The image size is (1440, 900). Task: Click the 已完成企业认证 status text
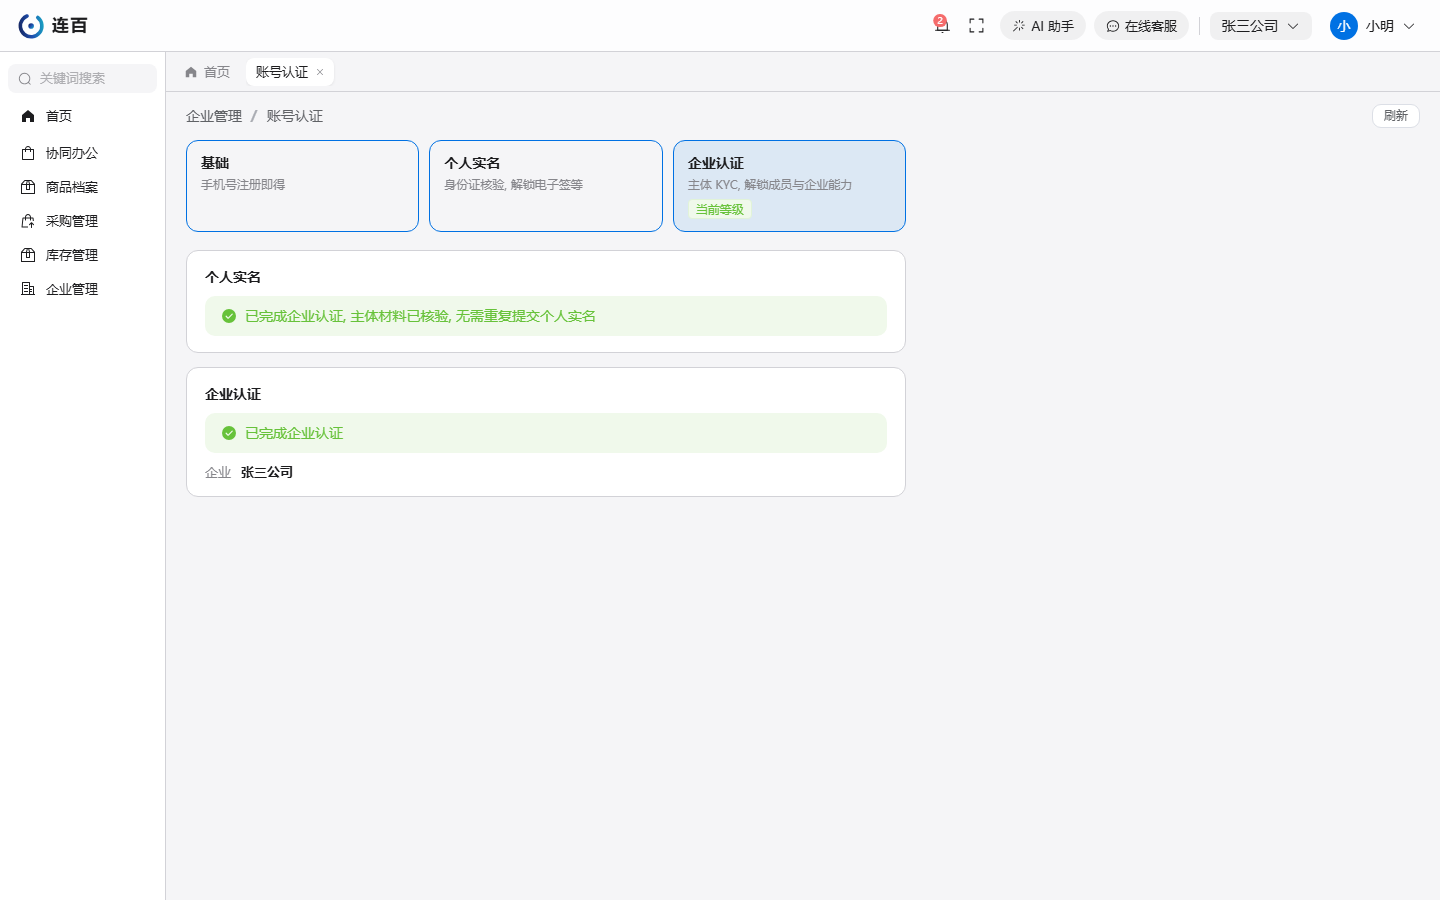294,433
